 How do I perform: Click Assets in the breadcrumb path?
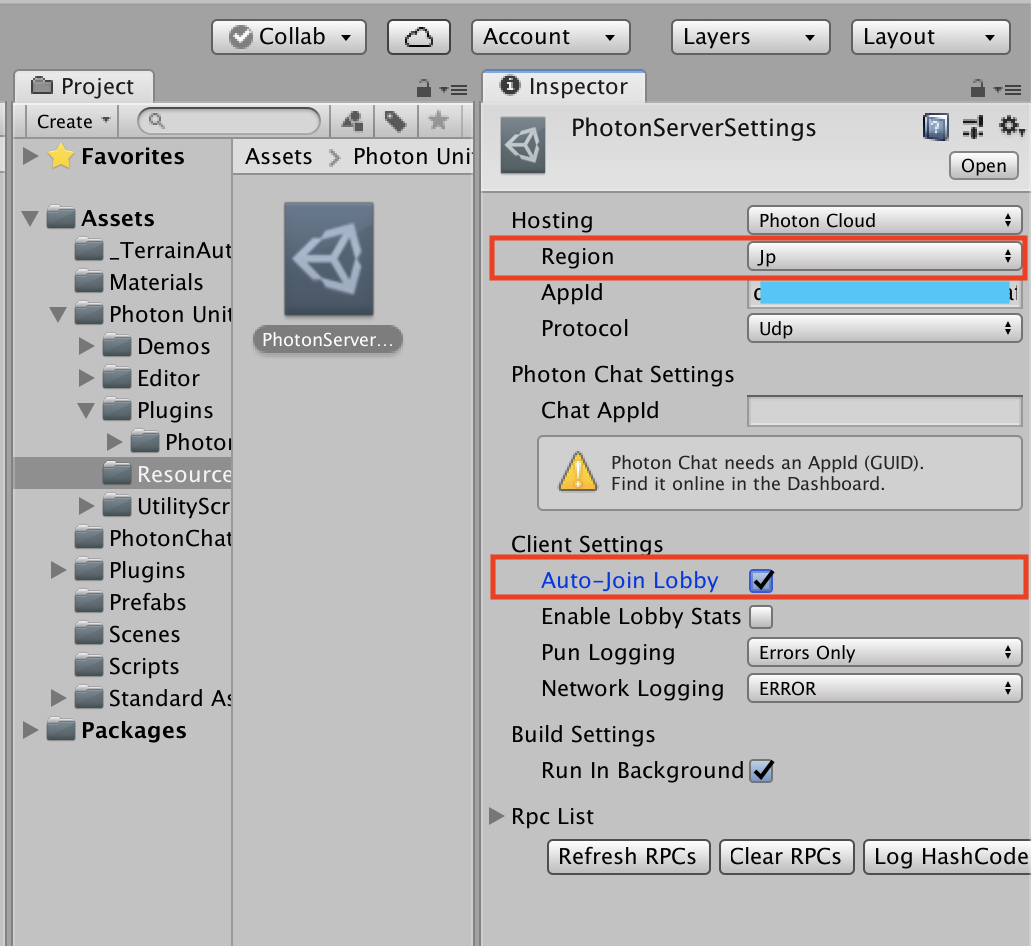click(x=279, y=156)
